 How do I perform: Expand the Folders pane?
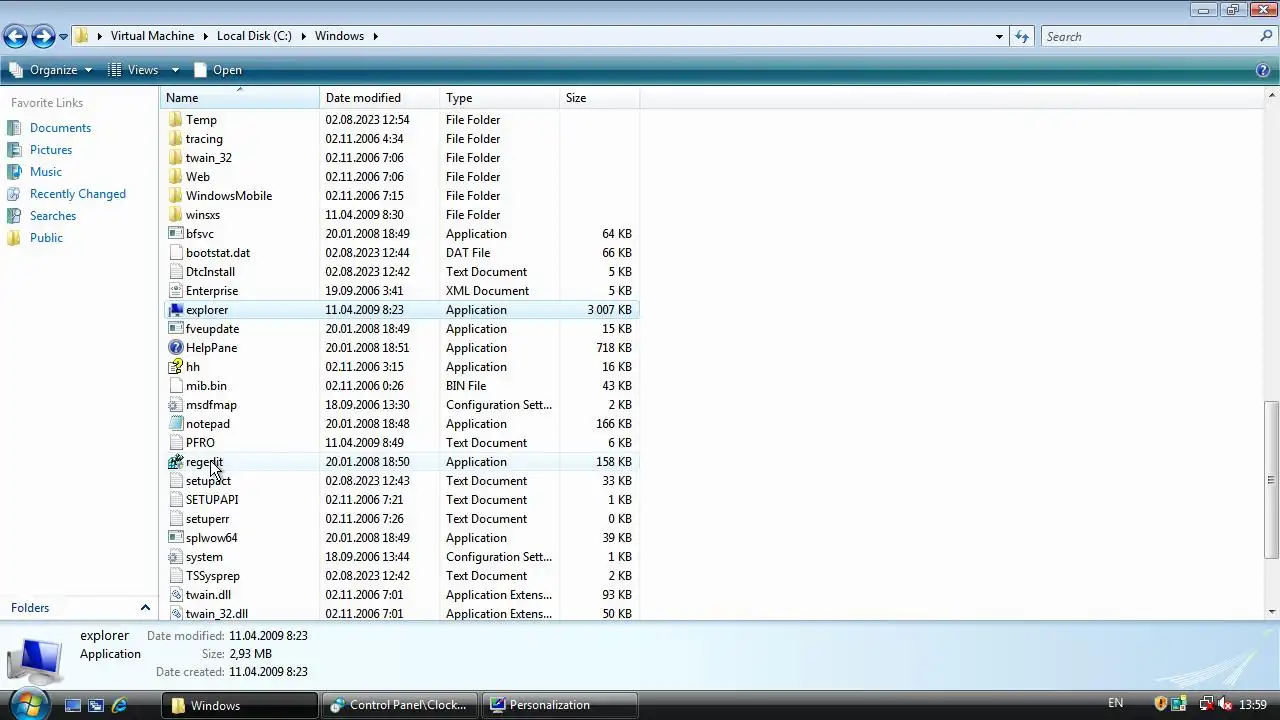tap(145, 608)
